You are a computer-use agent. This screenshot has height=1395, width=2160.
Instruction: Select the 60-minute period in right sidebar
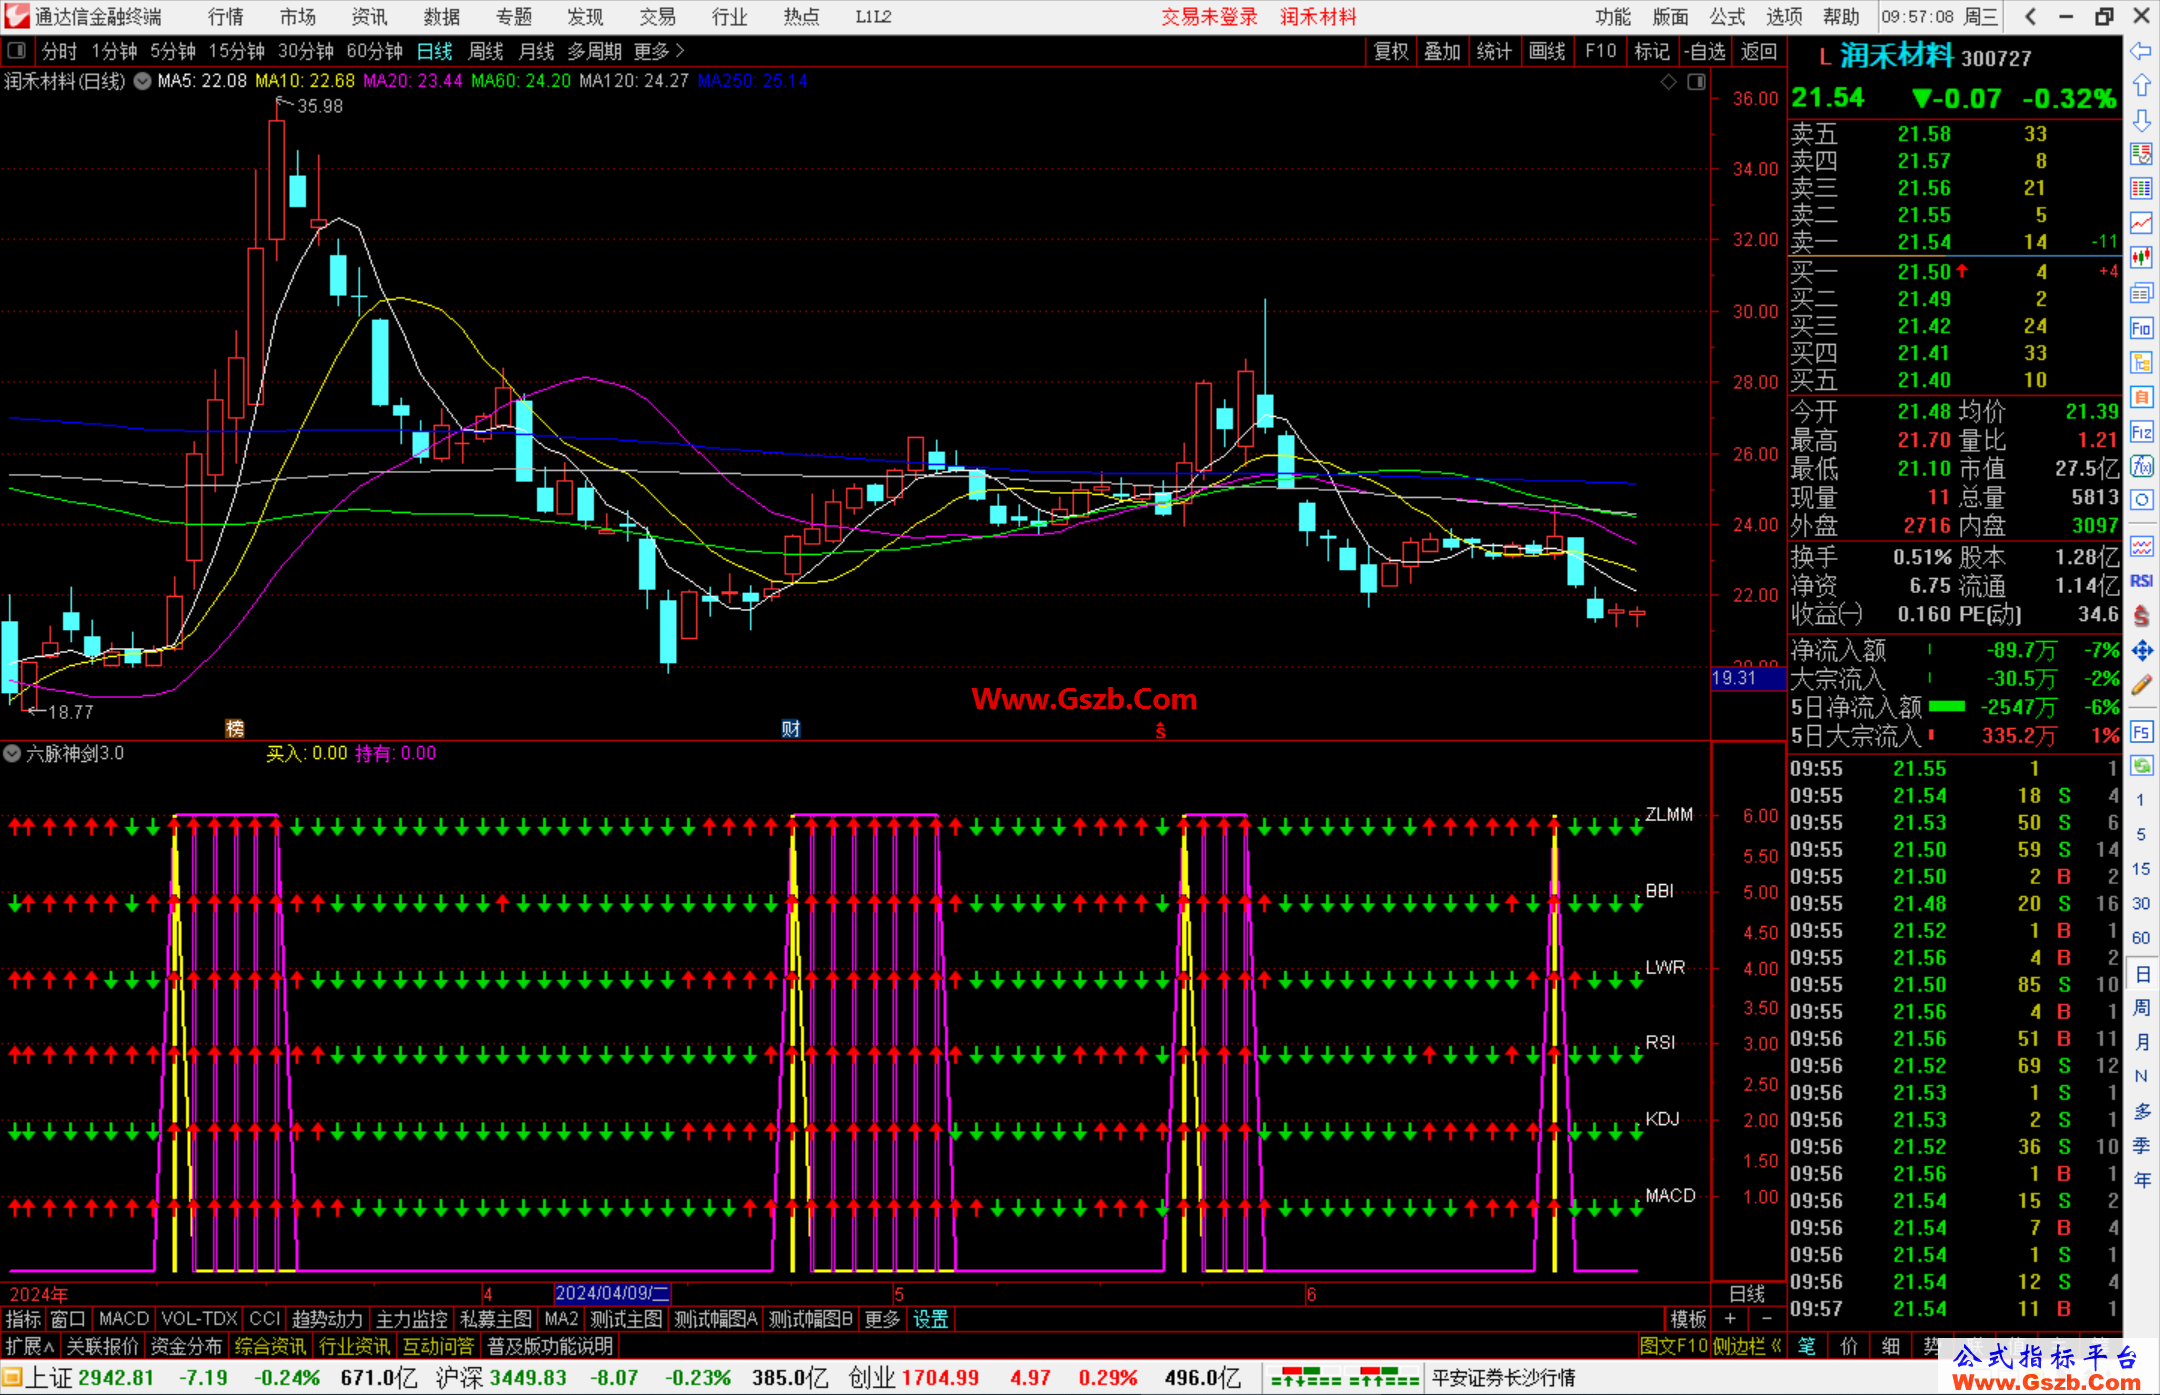(x=2141, y=938)
